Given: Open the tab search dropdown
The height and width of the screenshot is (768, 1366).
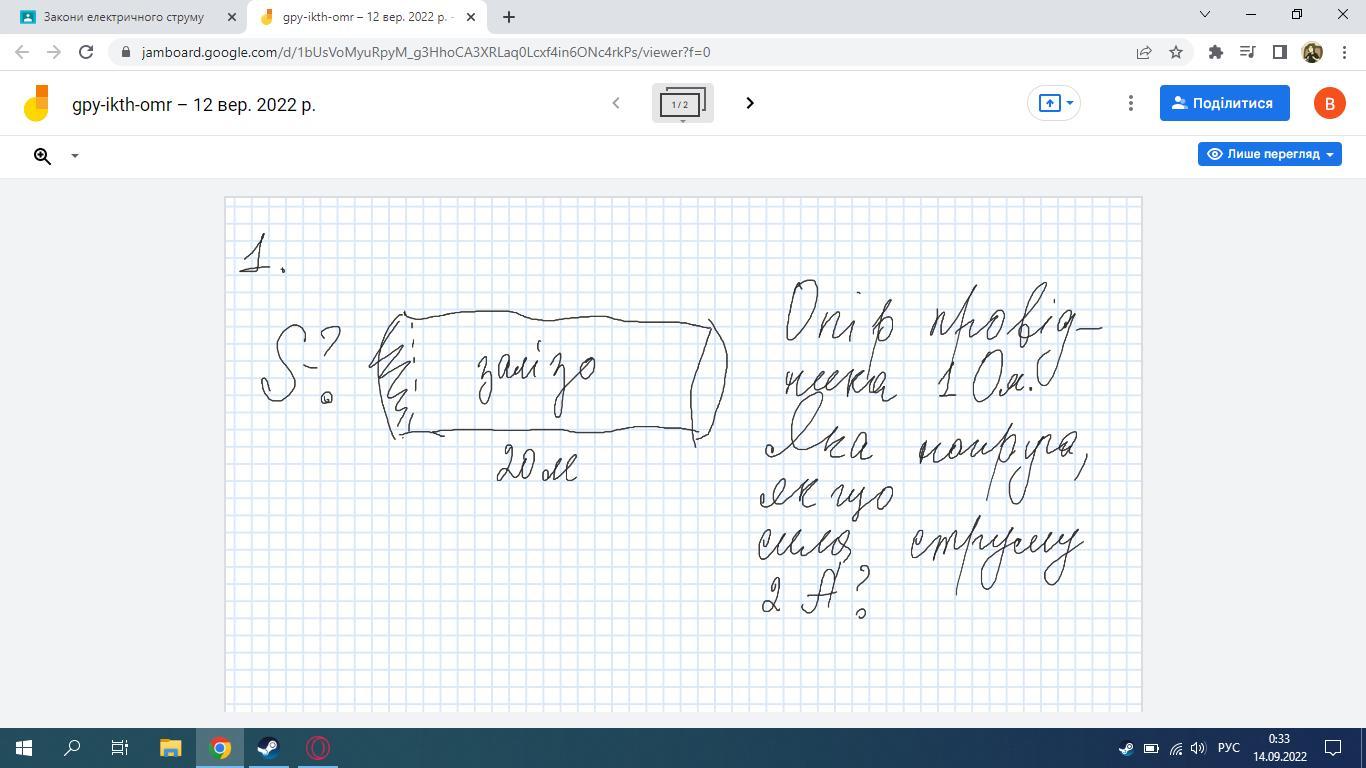Looking at the screenshot, I should click(1205, 14).
